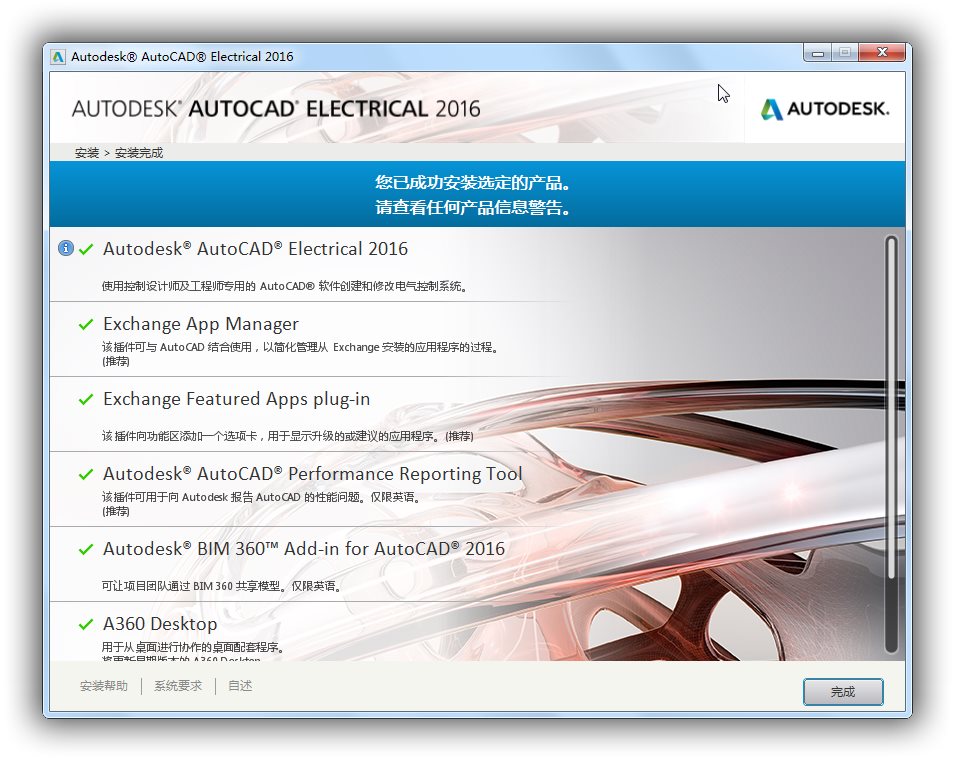This screenshot has width=955, height=761.
Task: Open the 安装帮助 link
Action: tap(104, 686)
